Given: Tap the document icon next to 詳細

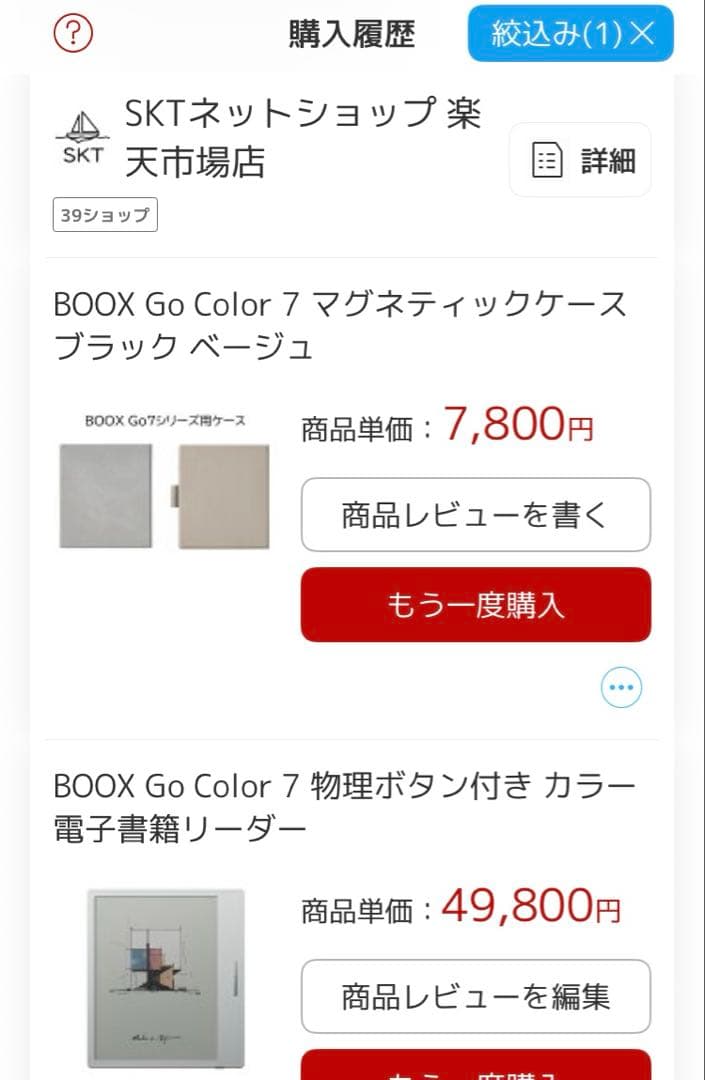Looking at the screenshot, I should (x=548, y=159).
